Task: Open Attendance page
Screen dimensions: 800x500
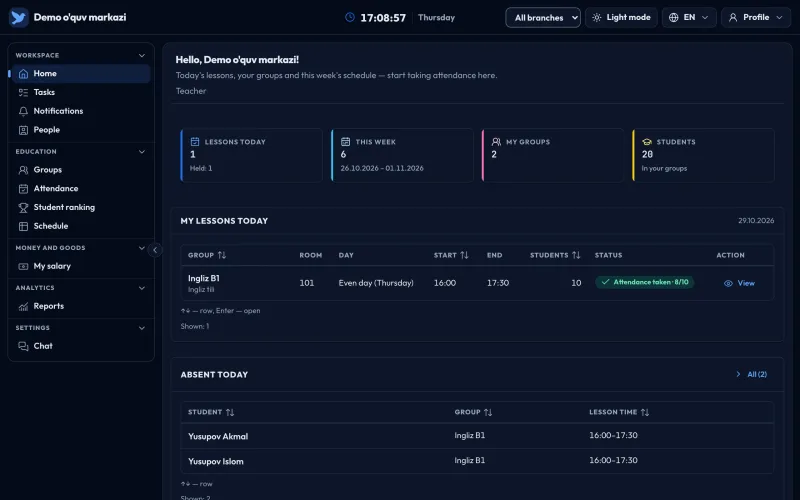Action: [81, 189]
